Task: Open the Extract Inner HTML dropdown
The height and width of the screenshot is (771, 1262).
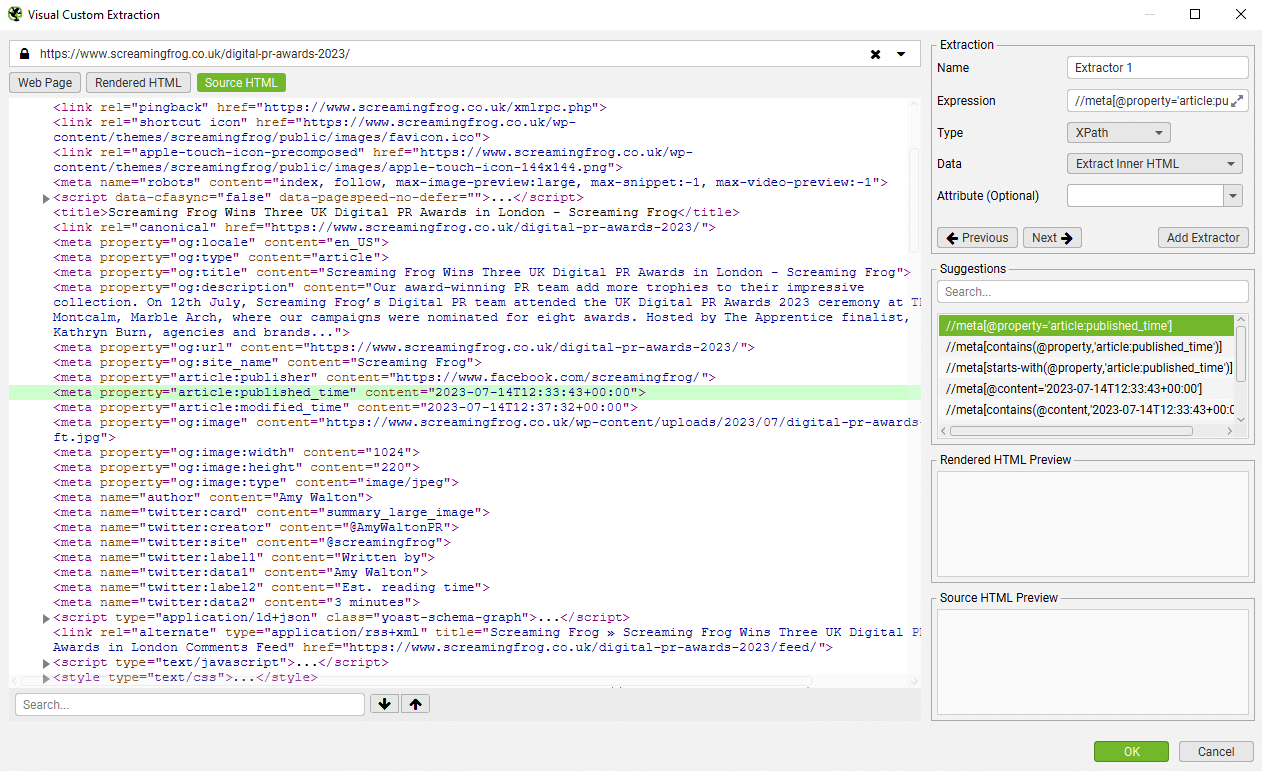Action: tap(1154, 164)
